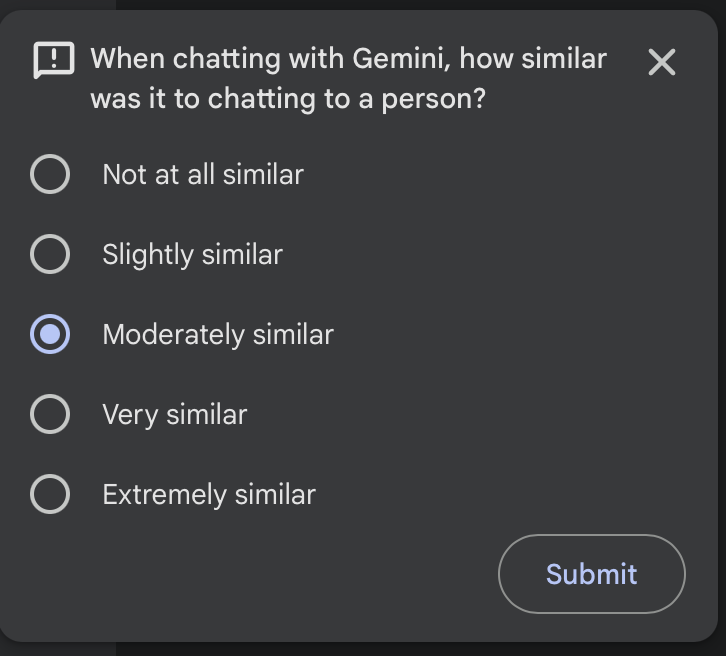
Task: Select the "Not at all similar" radio button
Action: [x=50, y=174]
